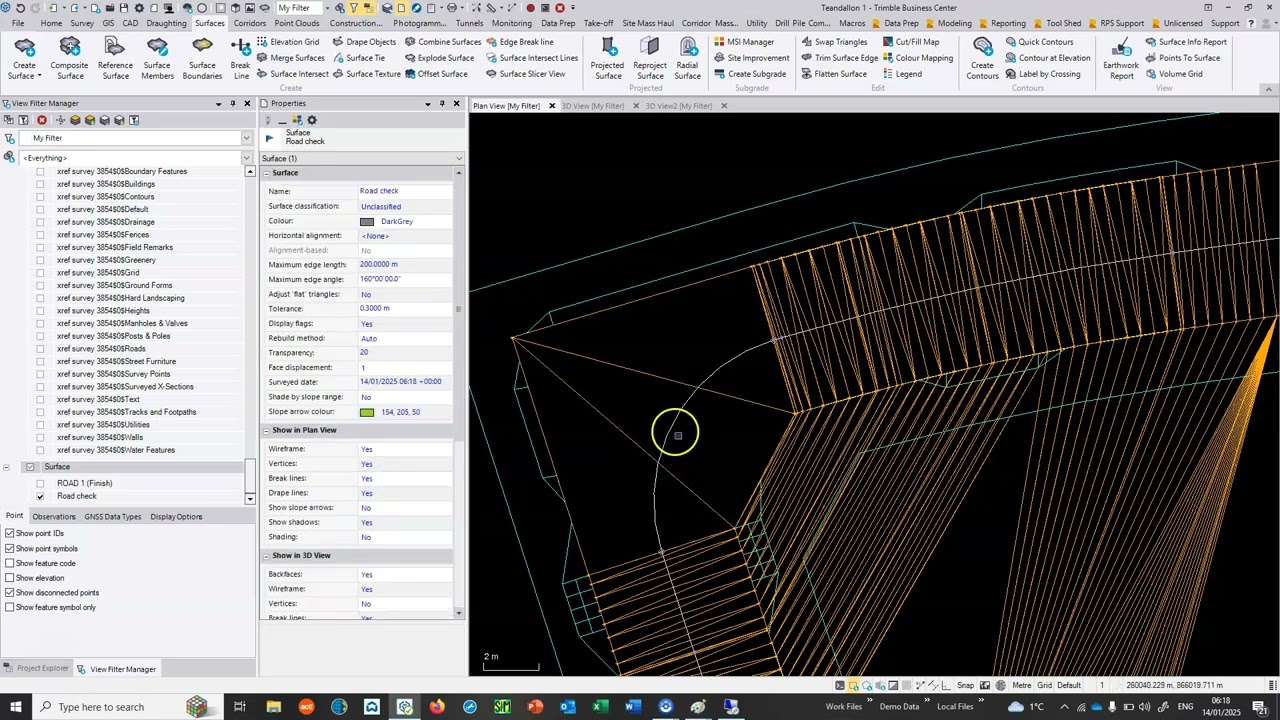Select the Reference Surface tool
Screen dimensions: 1280x720
(115, 58)
